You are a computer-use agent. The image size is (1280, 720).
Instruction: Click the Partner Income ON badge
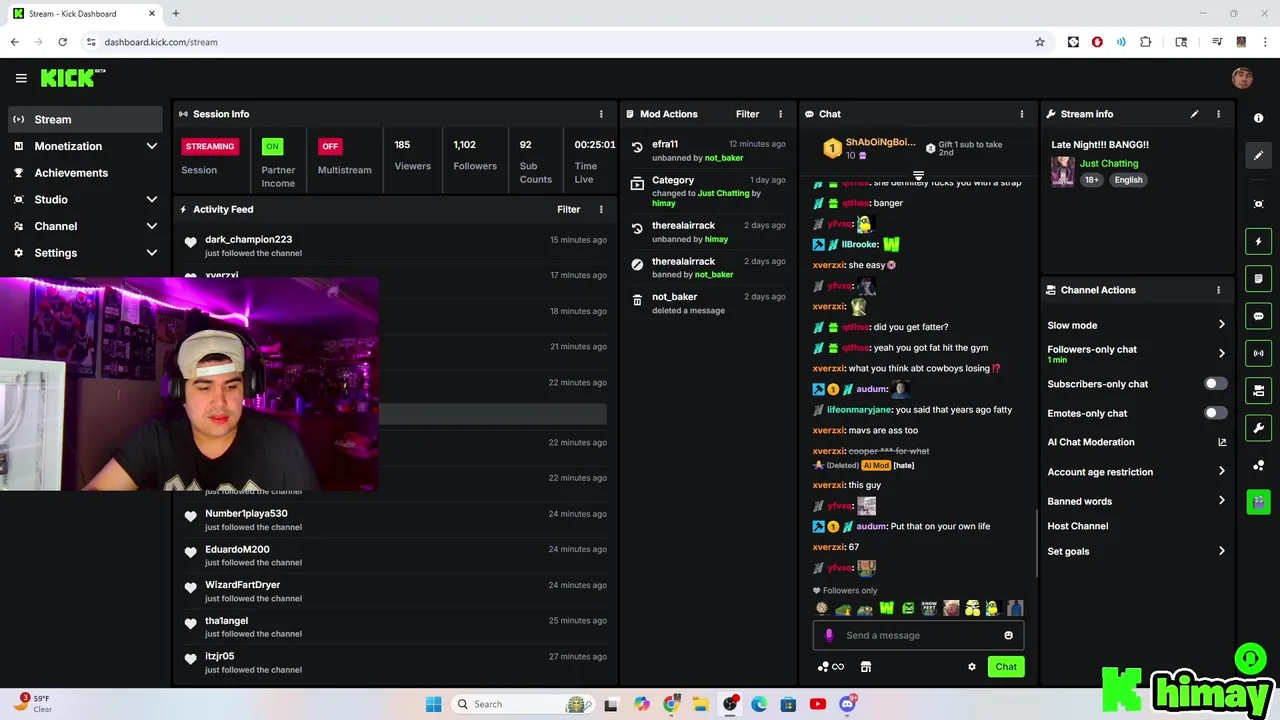[272, 146]
